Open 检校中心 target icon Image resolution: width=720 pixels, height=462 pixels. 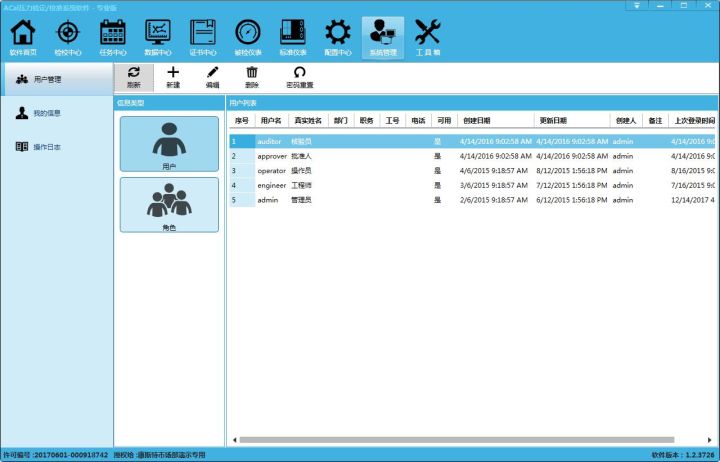pyautogui.click(x=66, y=37)
